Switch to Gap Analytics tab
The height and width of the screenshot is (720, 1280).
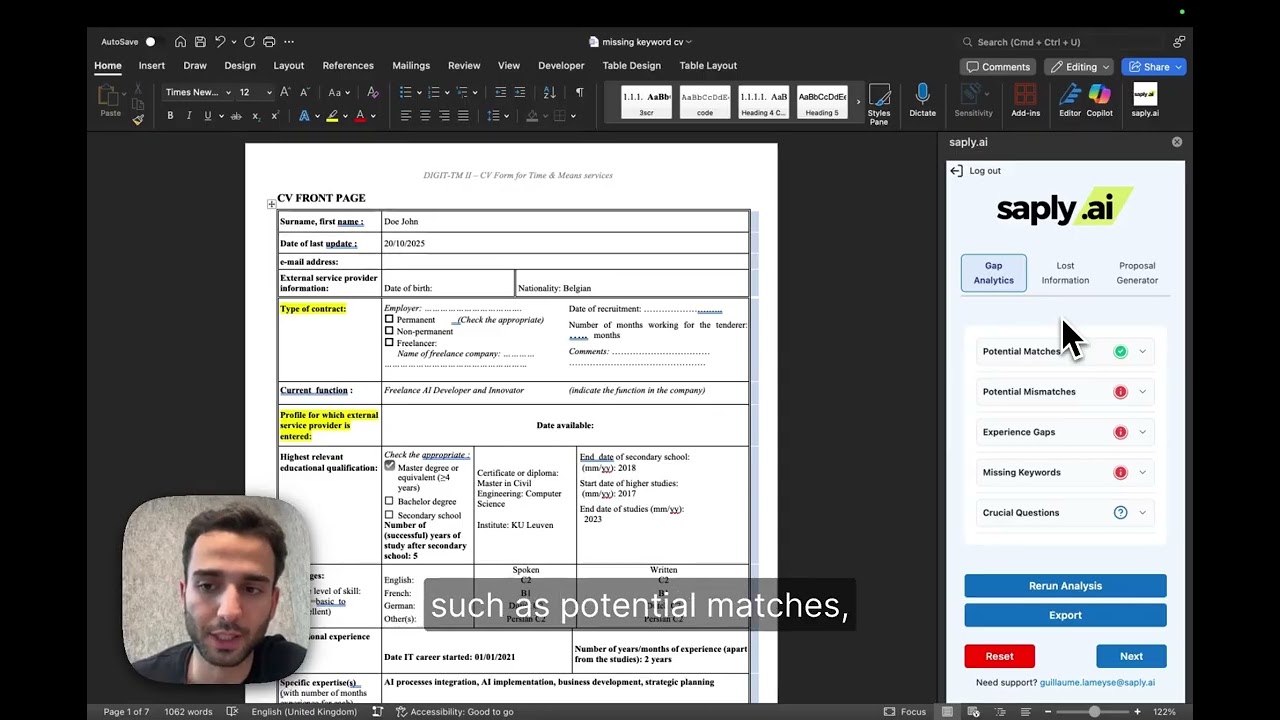993,273
